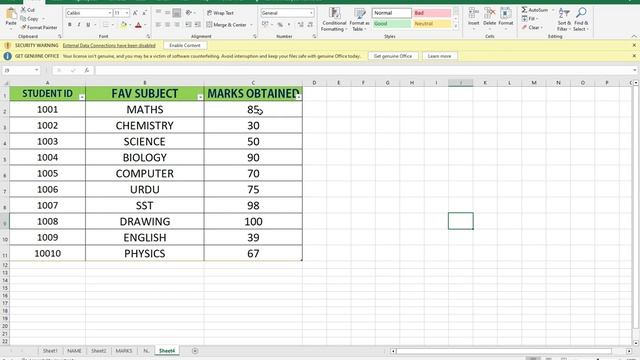
Task: Toggle Middle Align vertical alignment
Action: [x=167, y=13]
